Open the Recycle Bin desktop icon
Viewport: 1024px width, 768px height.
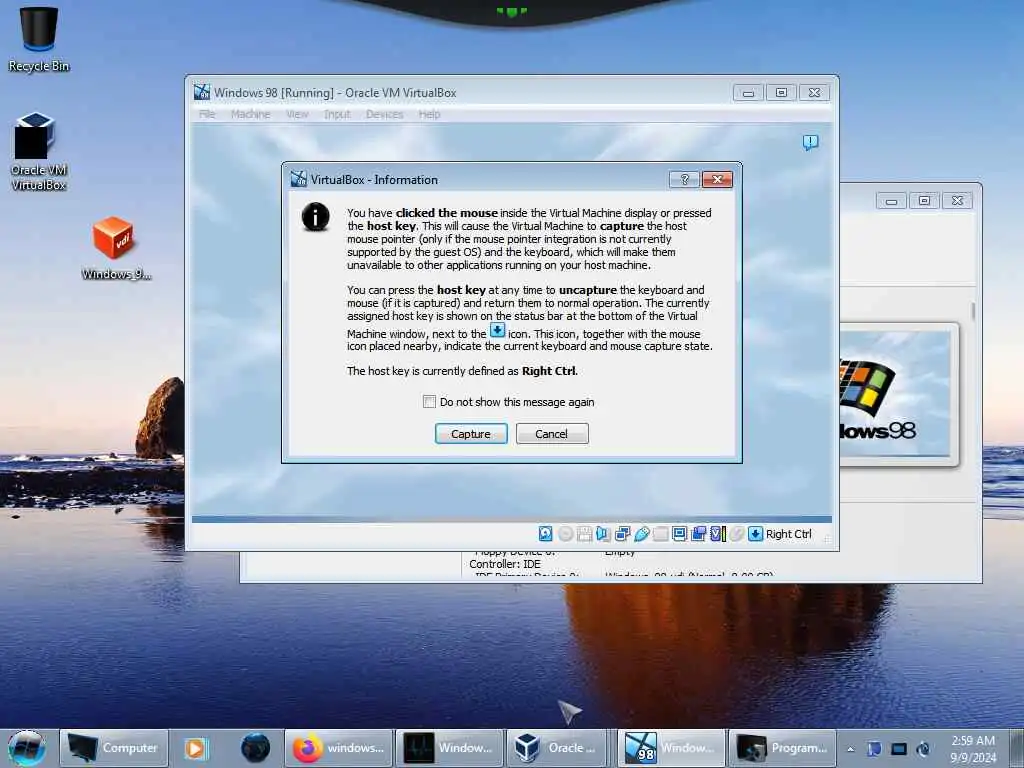pos(39,39)
